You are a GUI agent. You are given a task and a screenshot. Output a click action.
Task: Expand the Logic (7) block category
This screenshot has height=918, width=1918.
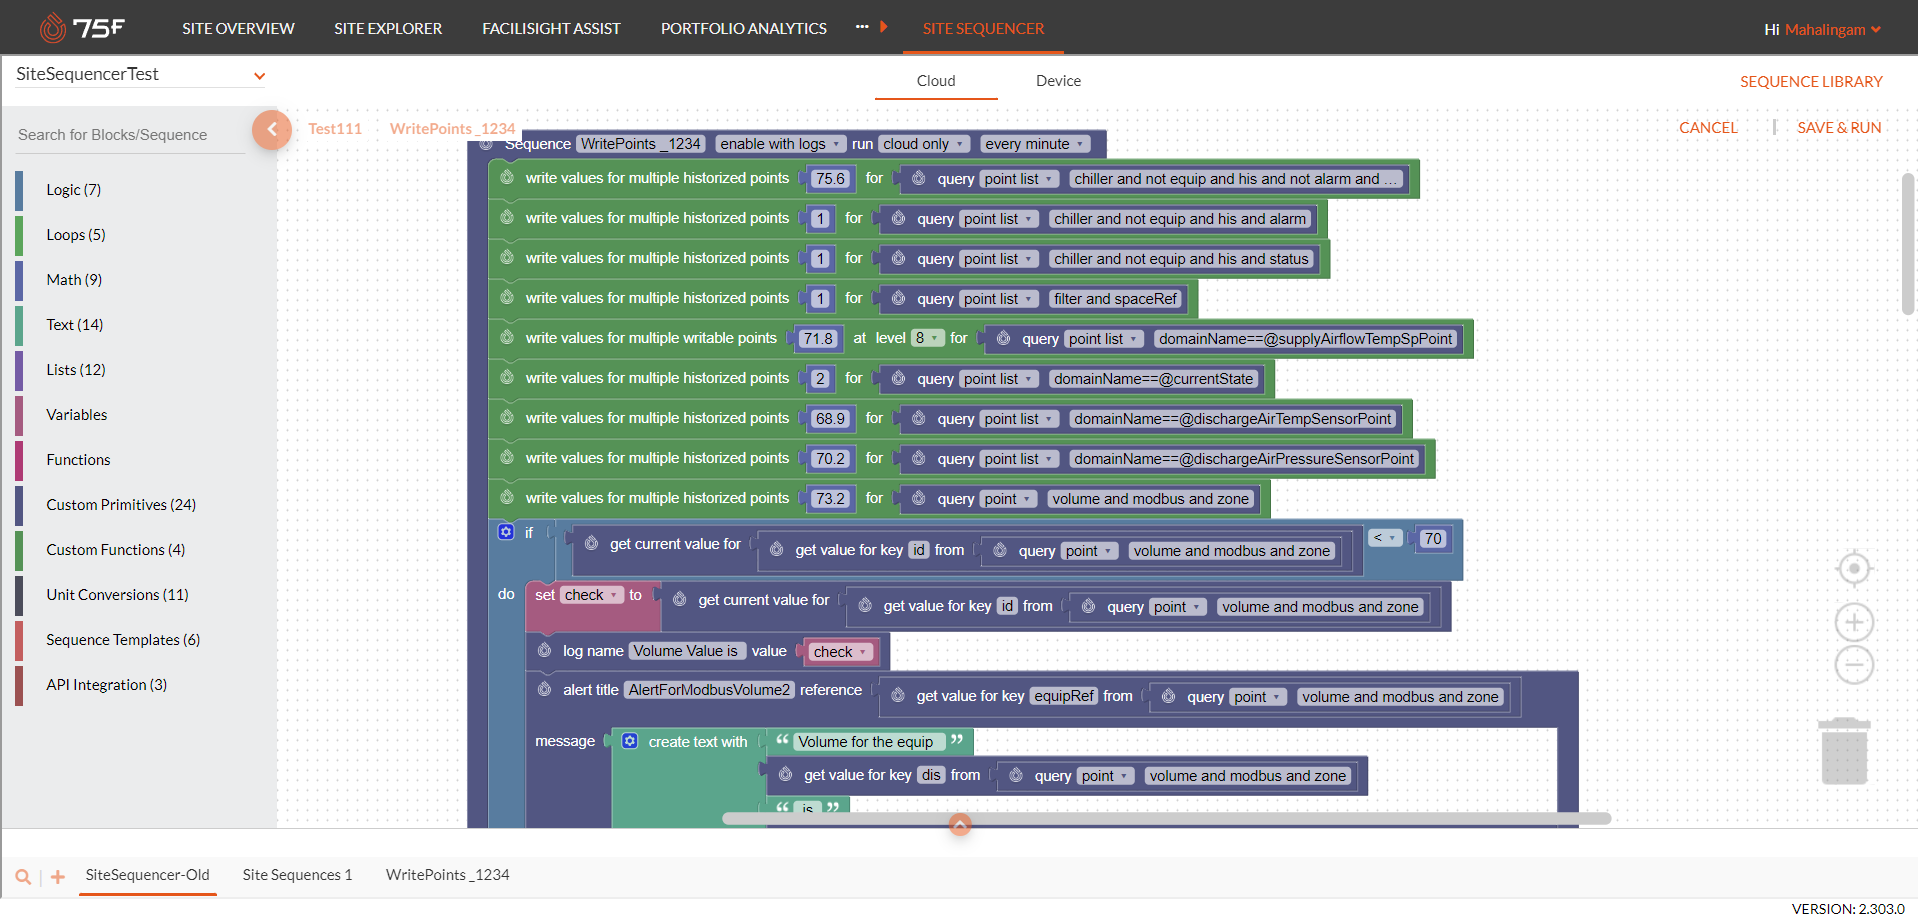(73, 190)
